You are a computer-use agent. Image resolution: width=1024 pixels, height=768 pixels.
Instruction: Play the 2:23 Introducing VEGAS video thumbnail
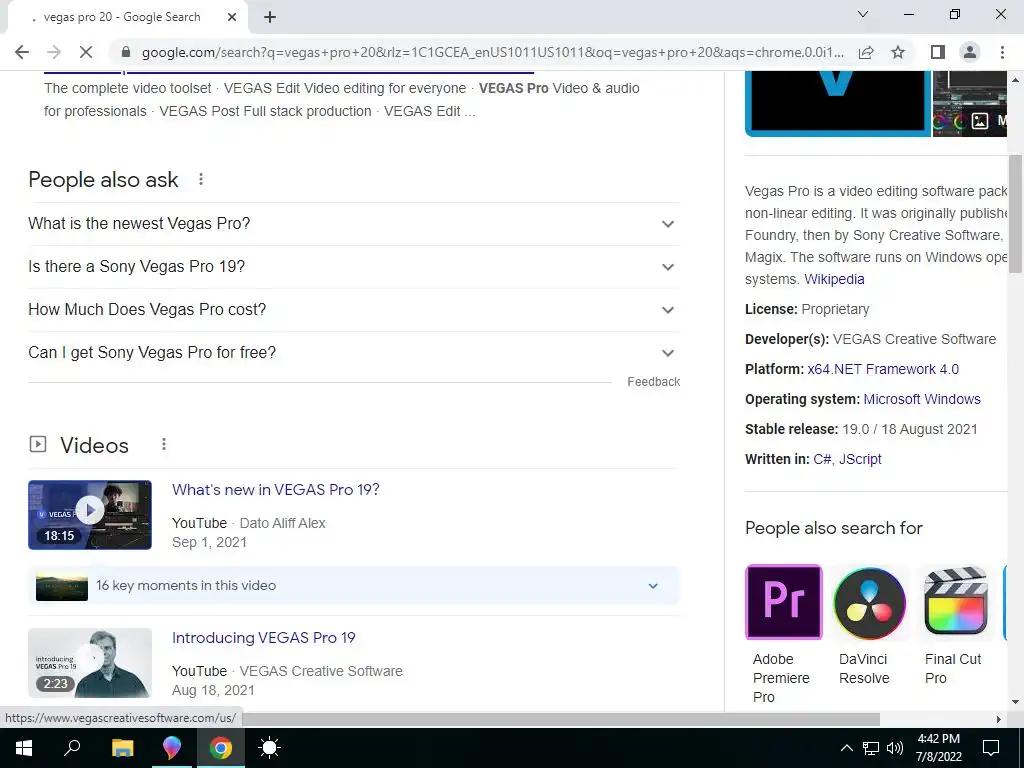(90, 663)
